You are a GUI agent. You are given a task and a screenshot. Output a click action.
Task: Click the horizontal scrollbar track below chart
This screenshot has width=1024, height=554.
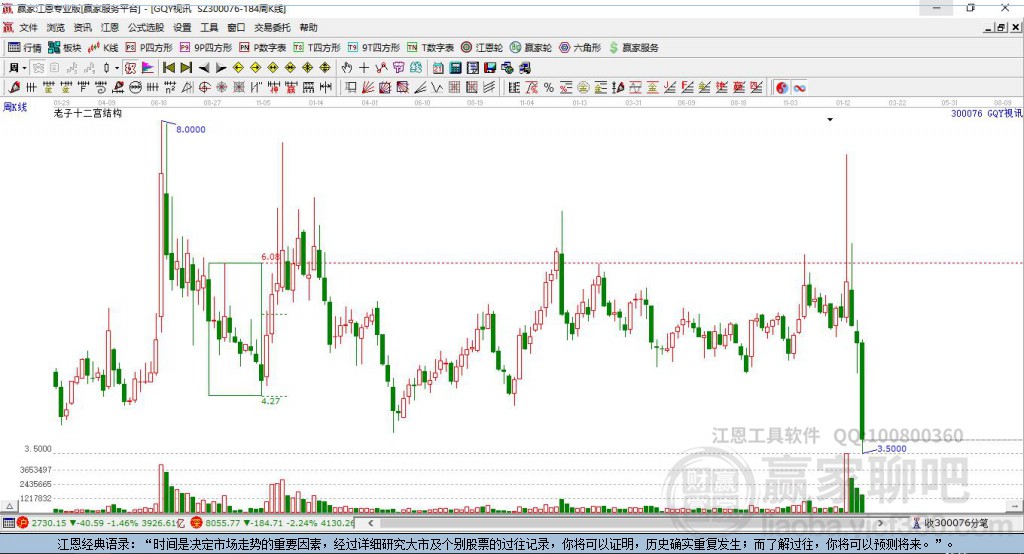[626, 523]
